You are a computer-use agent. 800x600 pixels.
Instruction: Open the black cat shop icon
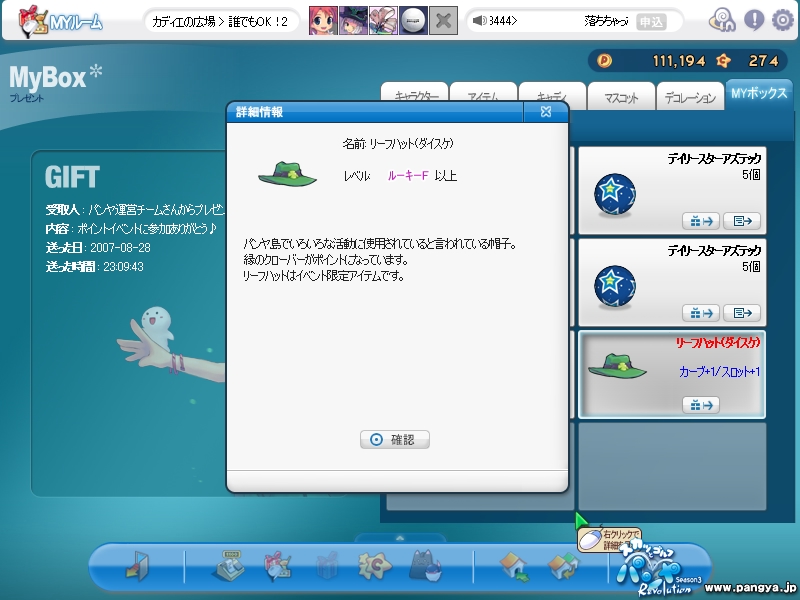tap(426, 565)
